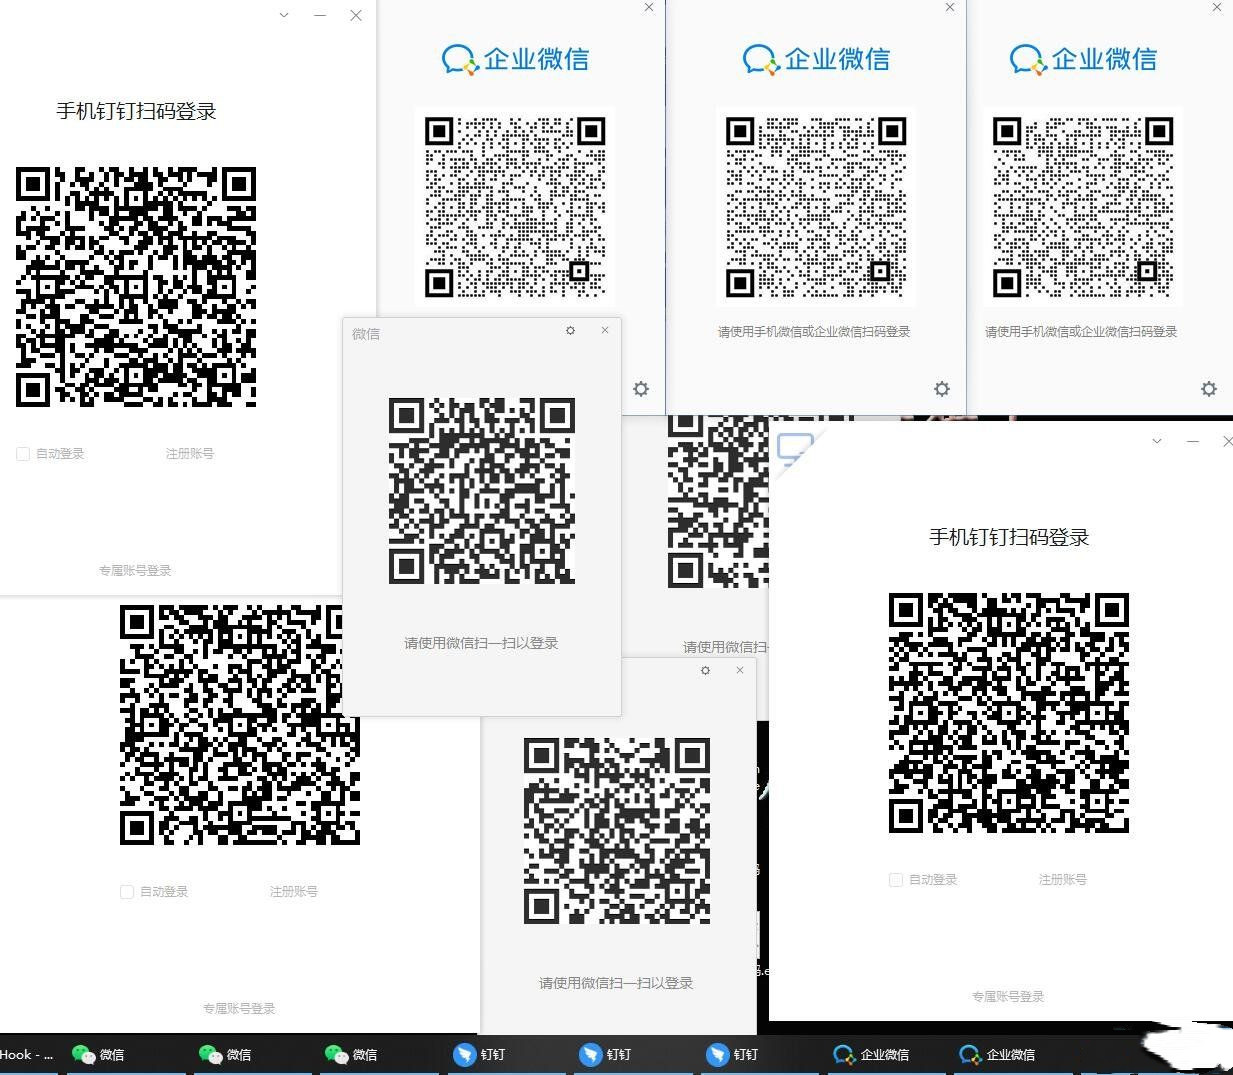Viewport: 1233px width, 1075px height.
Task: Click the gear icon on the lower 微信 login window
Action: coord(705,671)
